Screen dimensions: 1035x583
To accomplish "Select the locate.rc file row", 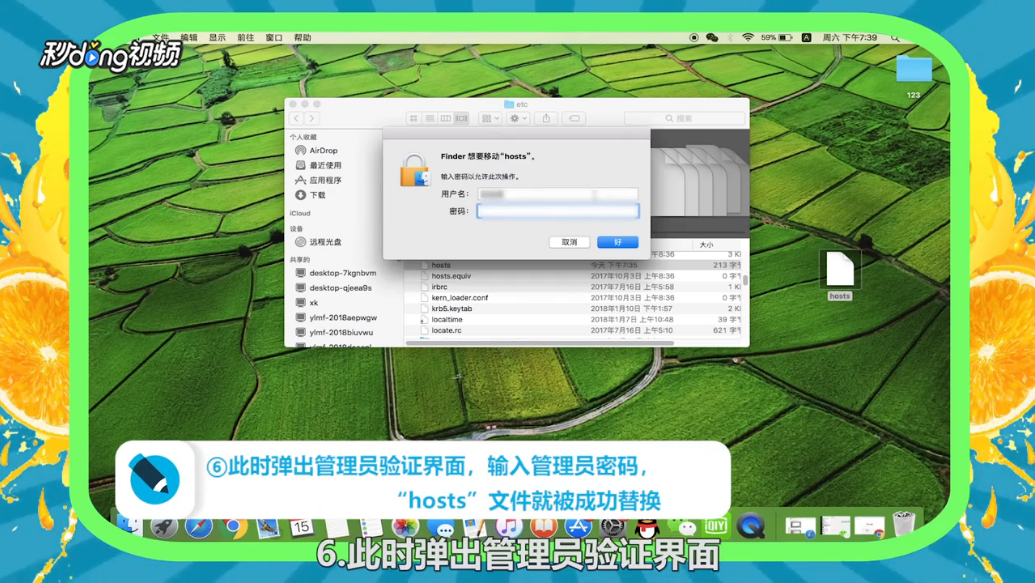I will pos(576,330).
